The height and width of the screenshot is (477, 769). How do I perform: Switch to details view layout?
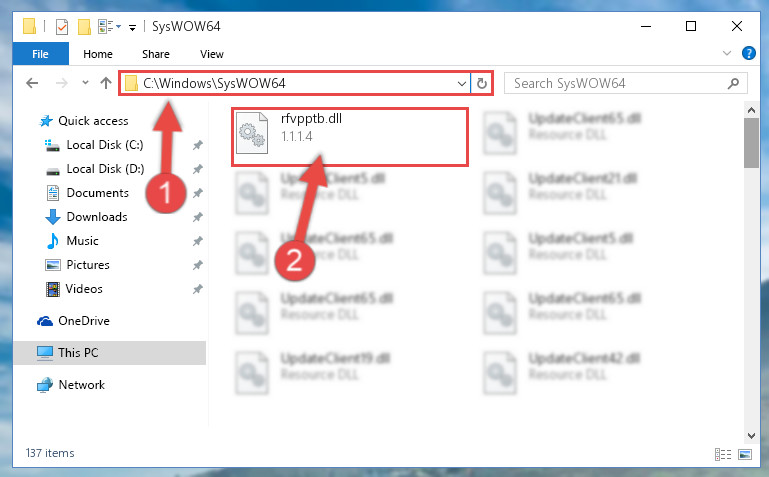[722, 454]
